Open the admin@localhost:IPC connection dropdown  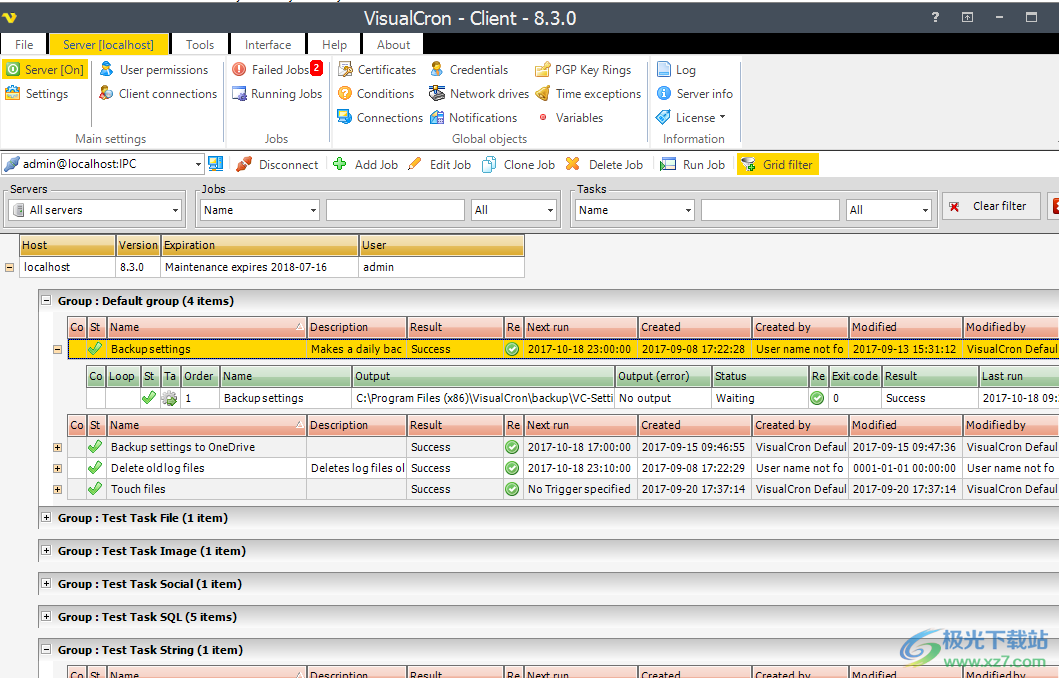point(198,164)
